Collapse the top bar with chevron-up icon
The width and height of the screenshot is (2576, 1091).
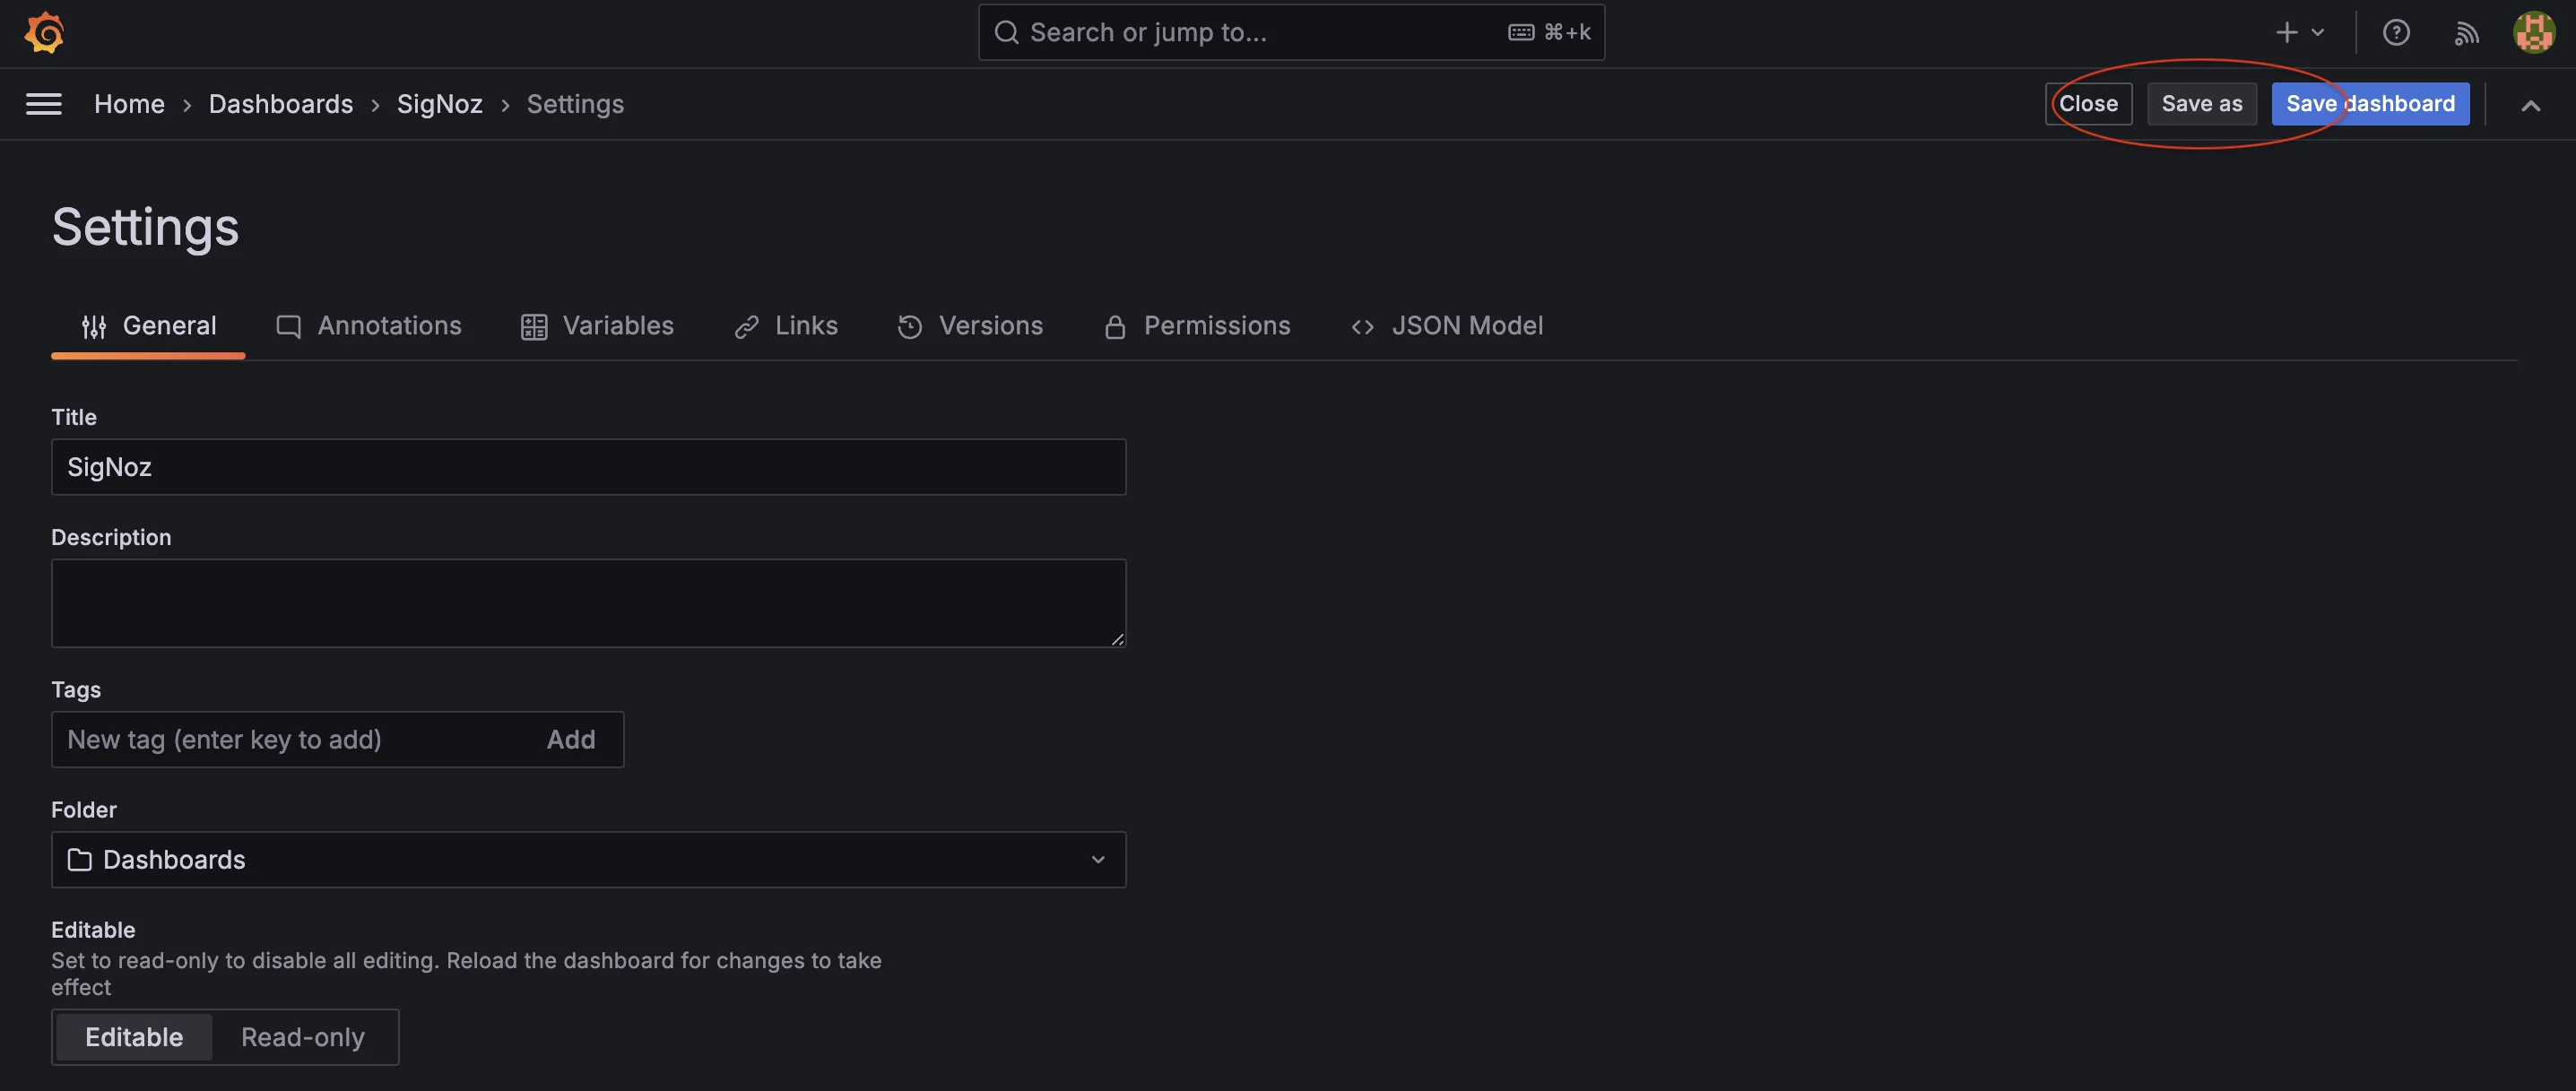(x=2530, y=105)
